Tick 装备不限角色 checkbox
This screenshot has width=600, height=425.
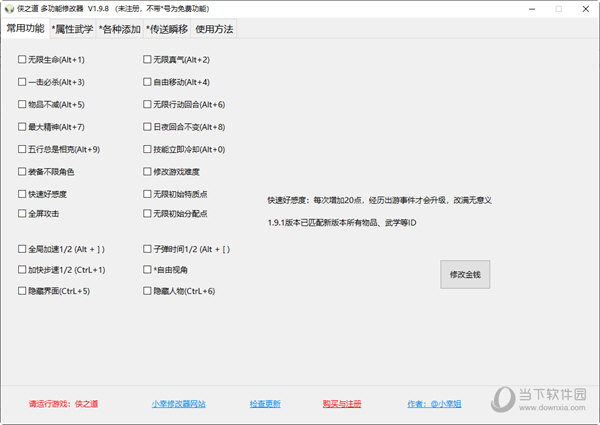22,171
